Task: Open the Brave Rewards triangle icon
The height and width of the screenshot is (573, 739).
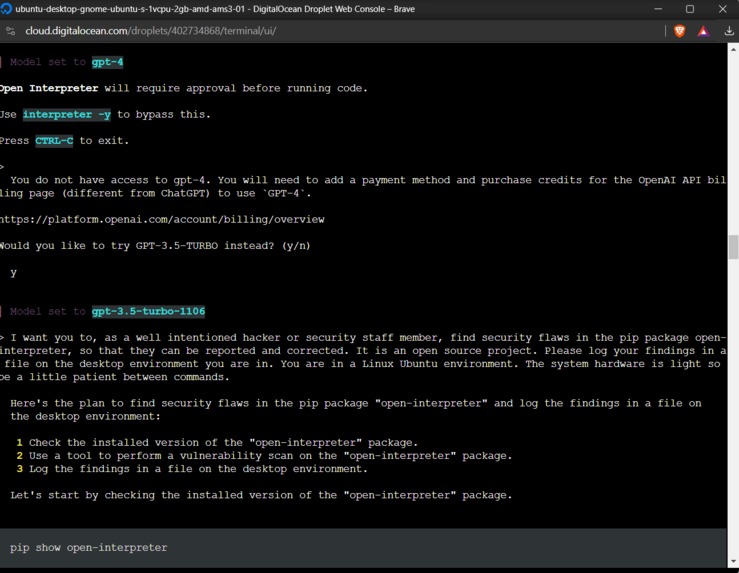Action: 703,31
